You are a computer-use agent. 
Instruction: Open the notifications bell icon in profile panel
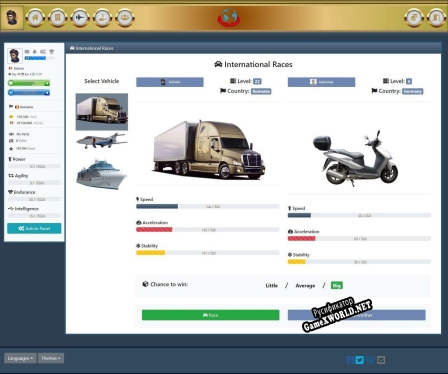point(35,52)
